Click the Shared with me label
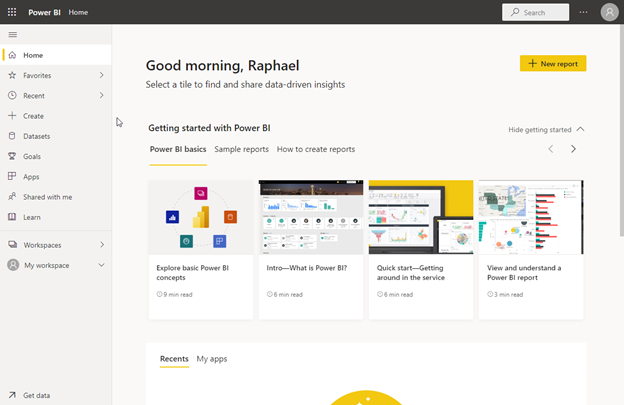 tap(48, 197)
